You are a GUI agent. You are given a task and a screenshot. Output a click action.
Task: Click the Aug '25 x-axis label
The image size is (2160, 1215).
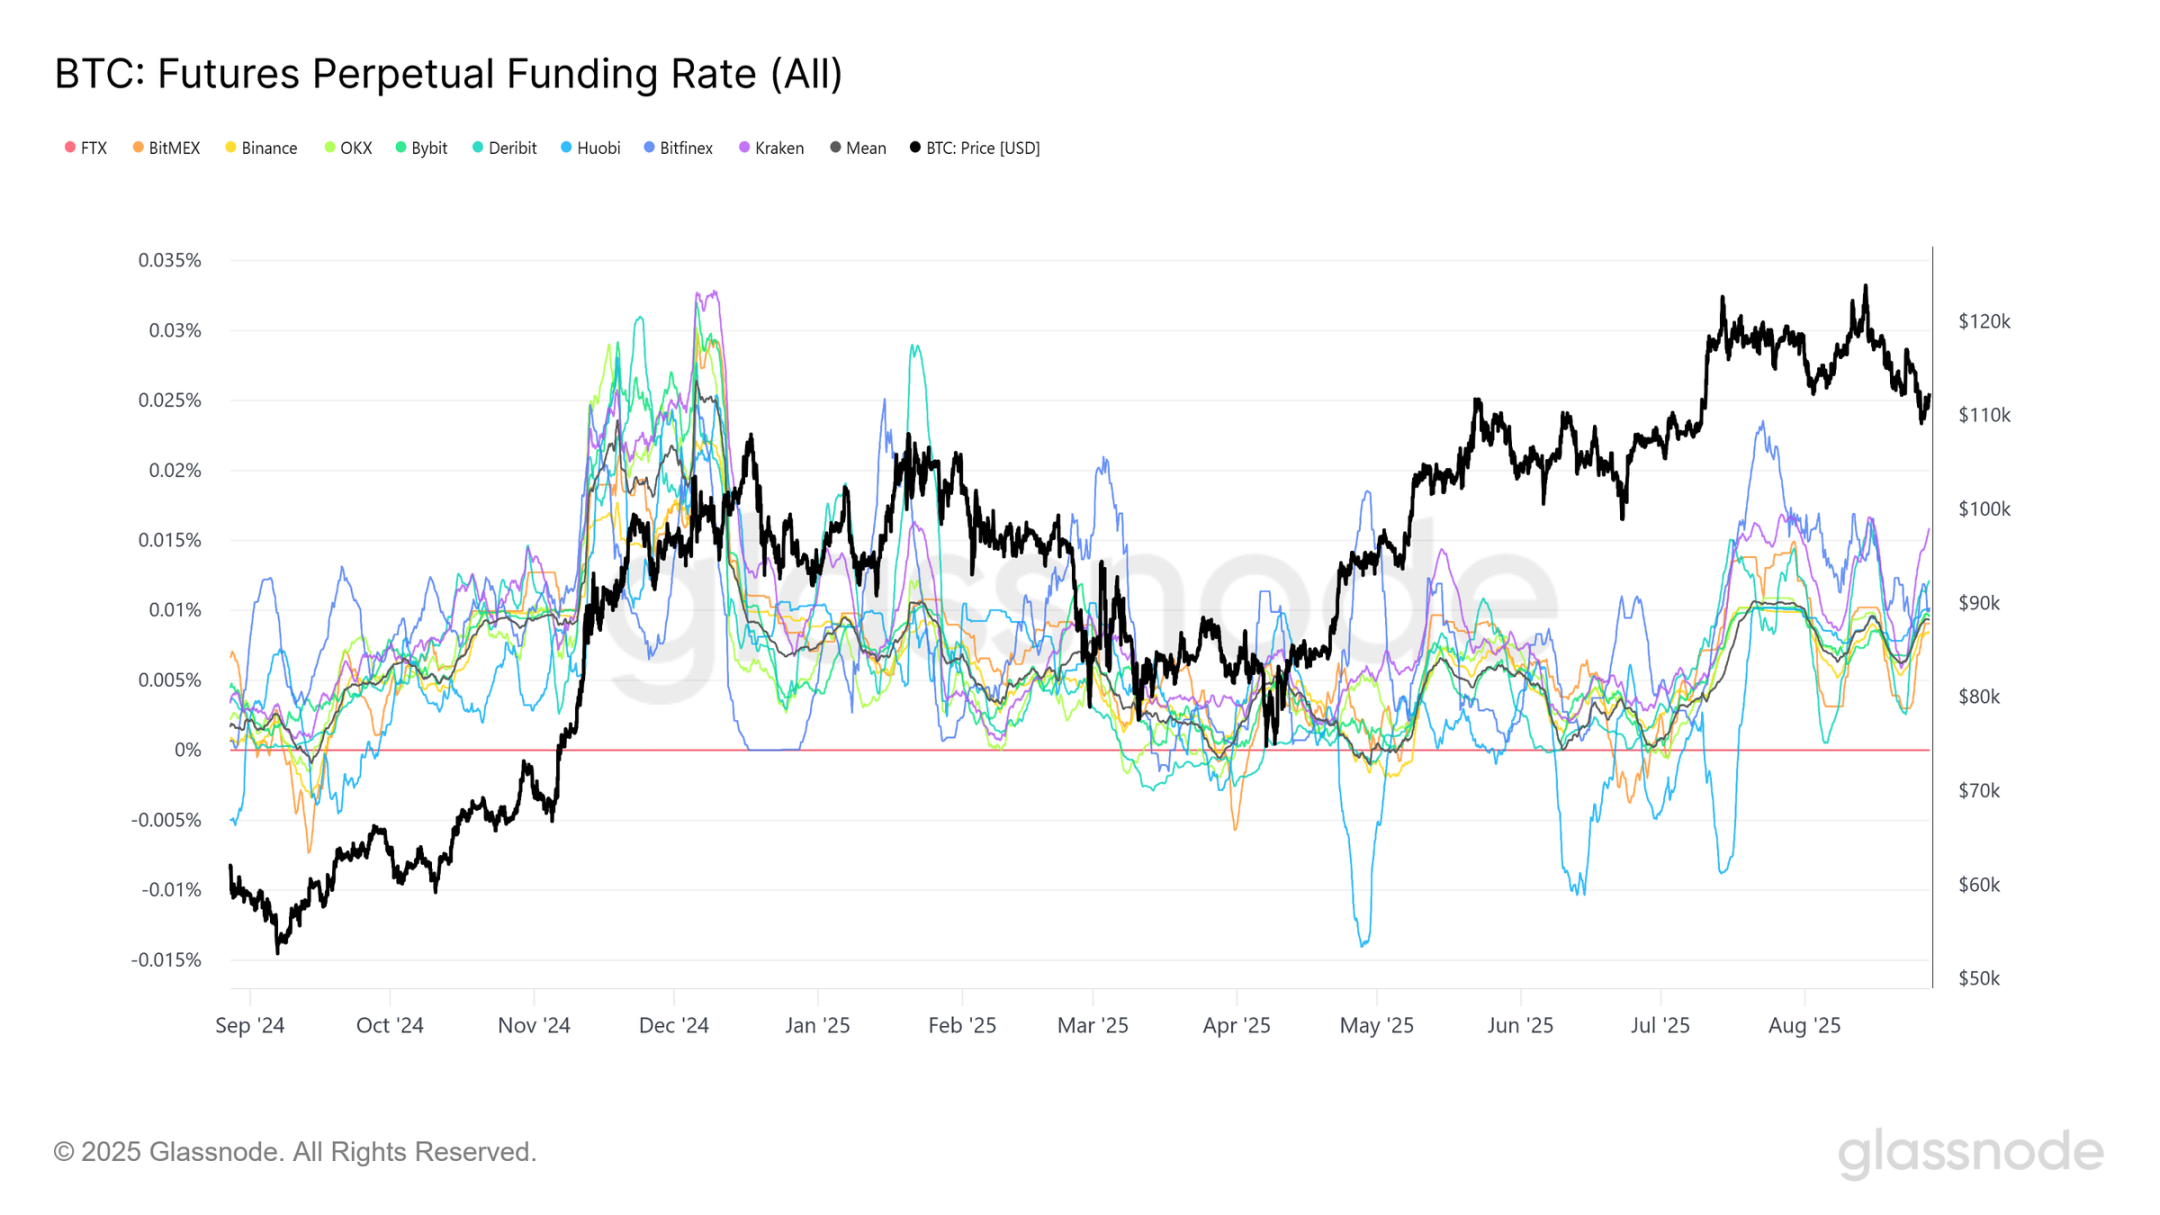pyautogui.click(x=1804, y=1025)
